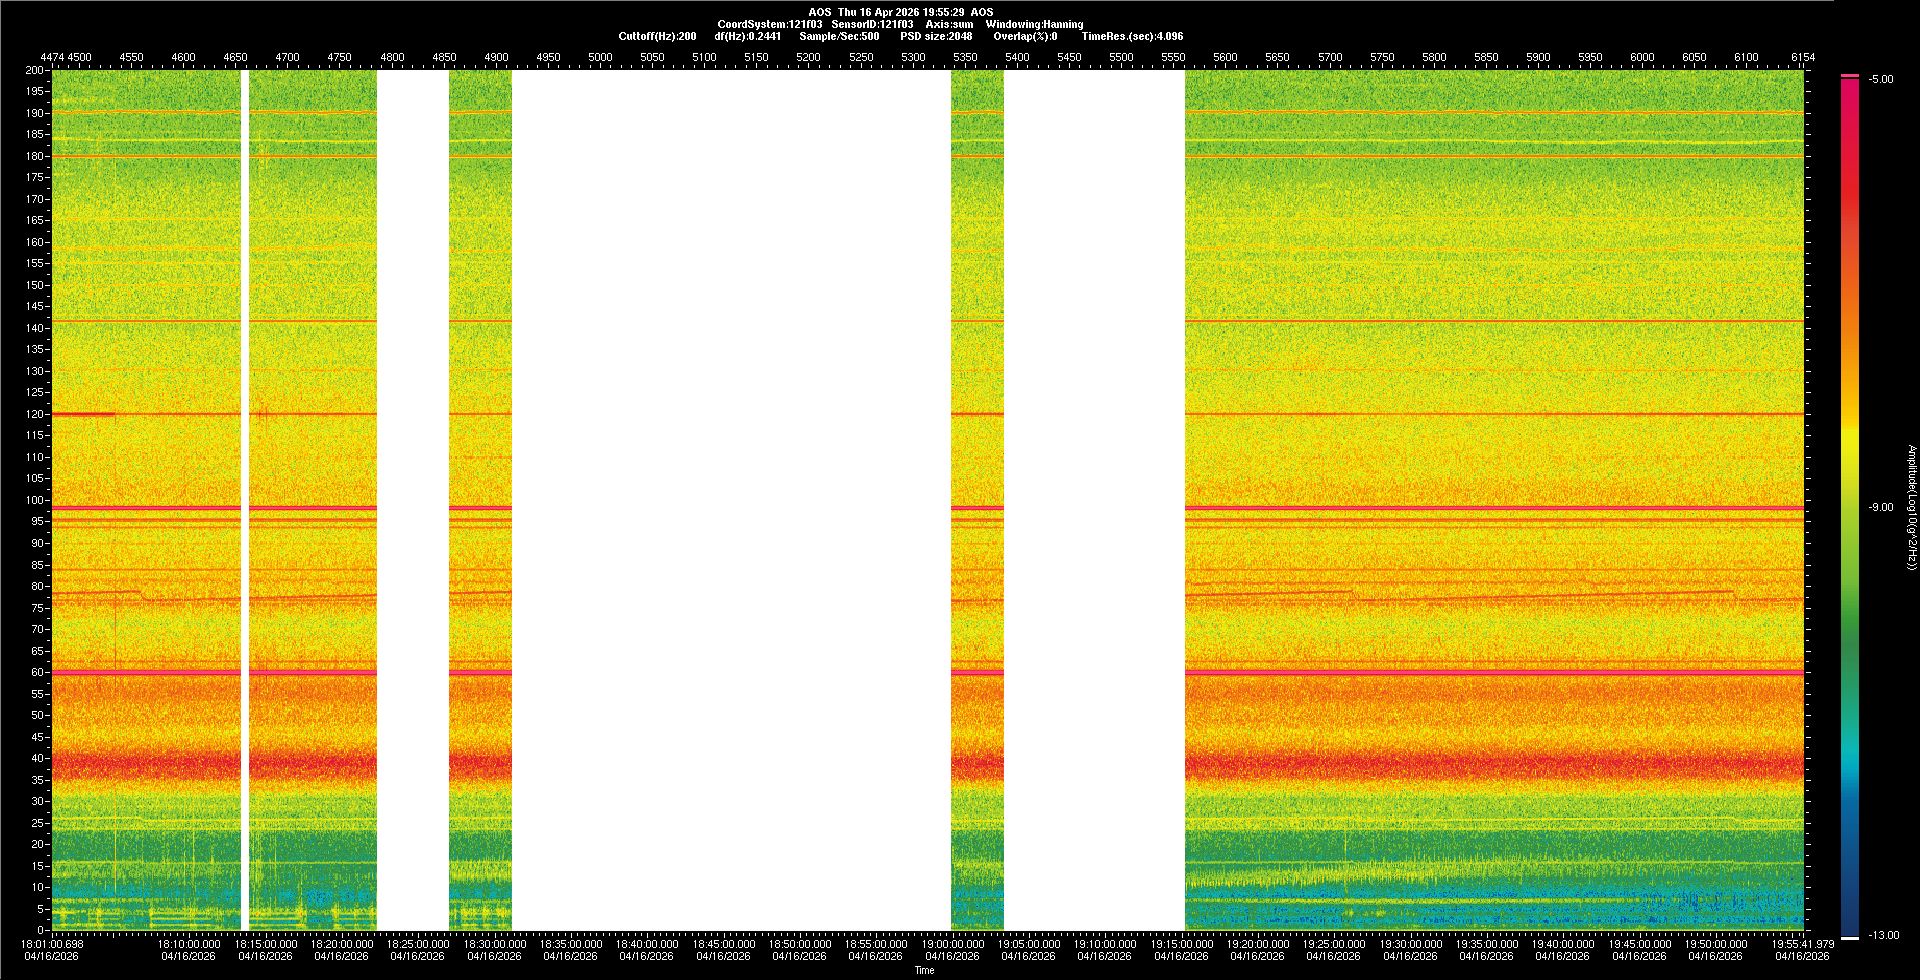Image resolution: width=1920 pixels, height=980 pixels.
Task: Click the 120 Hz frequency axis label
Action: click(x=35, y=414)
